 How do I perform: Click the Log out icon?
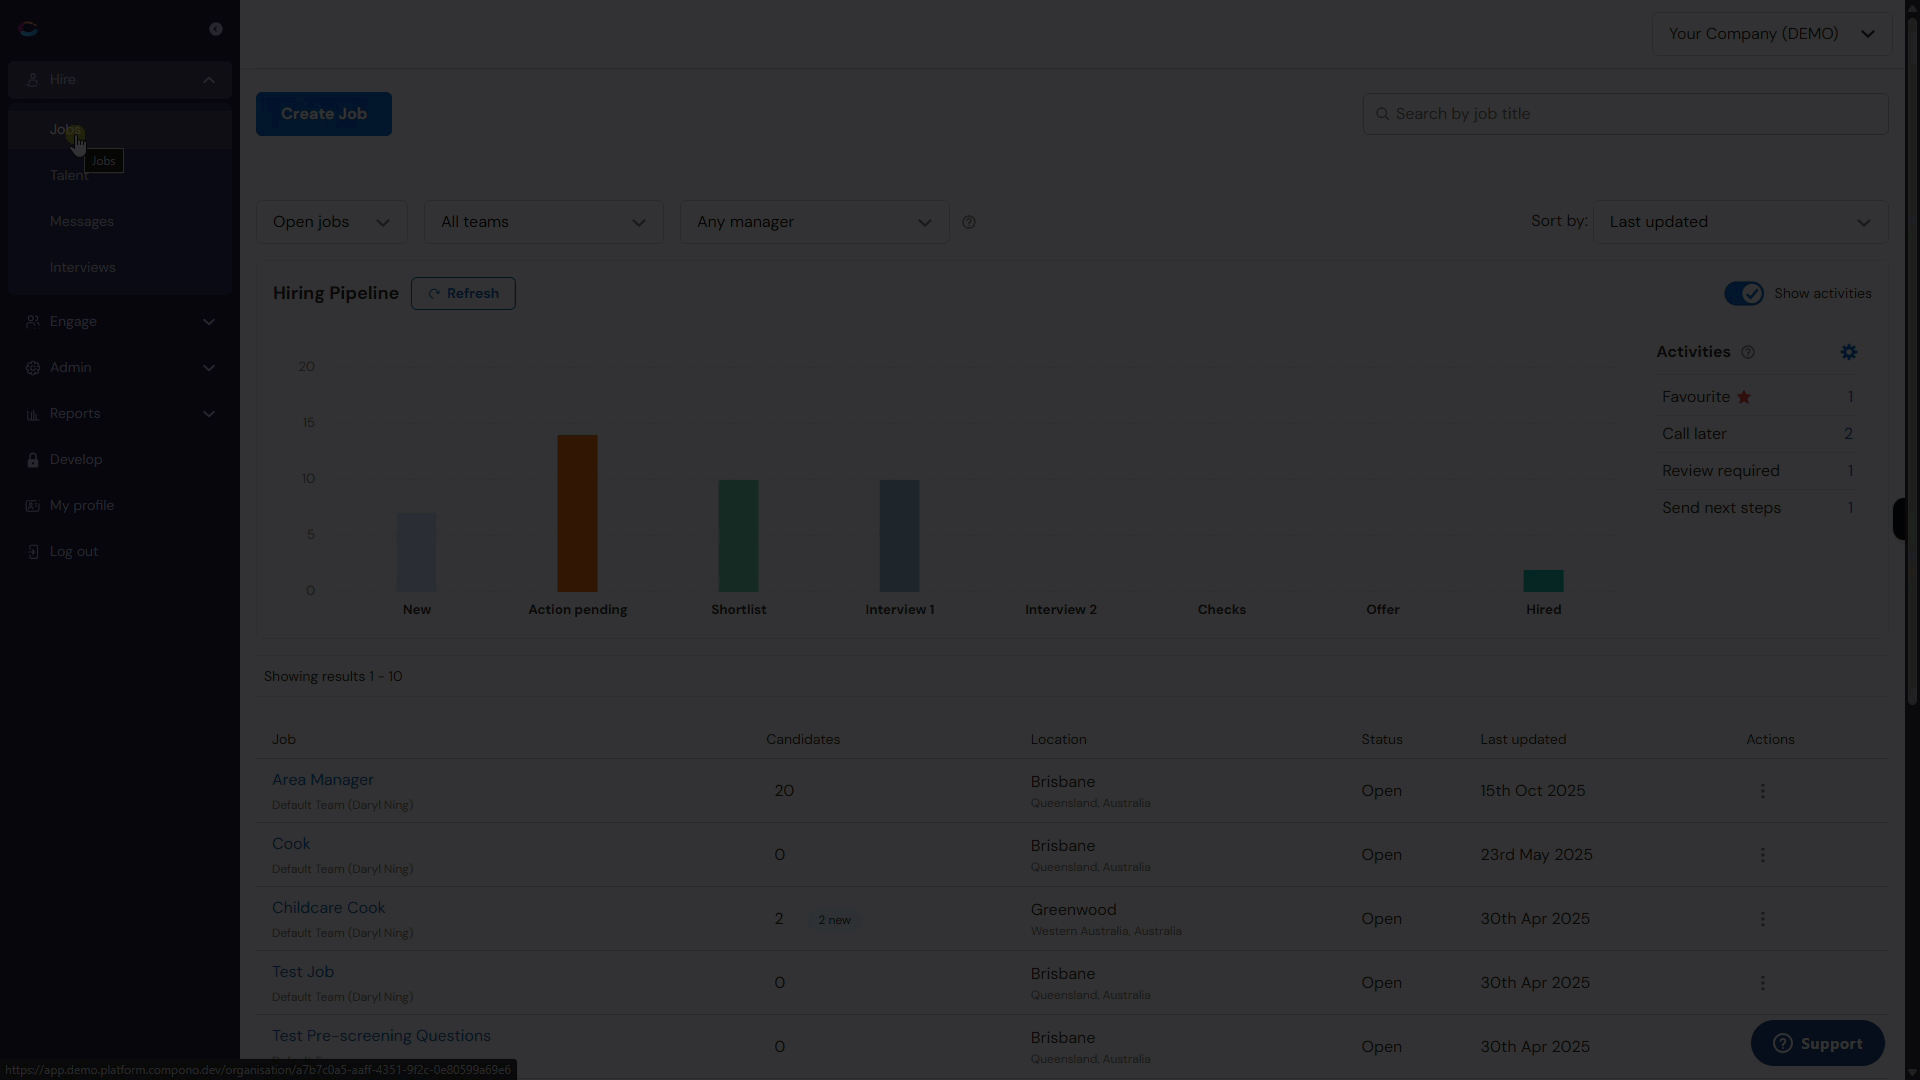(x=33, y=552)
